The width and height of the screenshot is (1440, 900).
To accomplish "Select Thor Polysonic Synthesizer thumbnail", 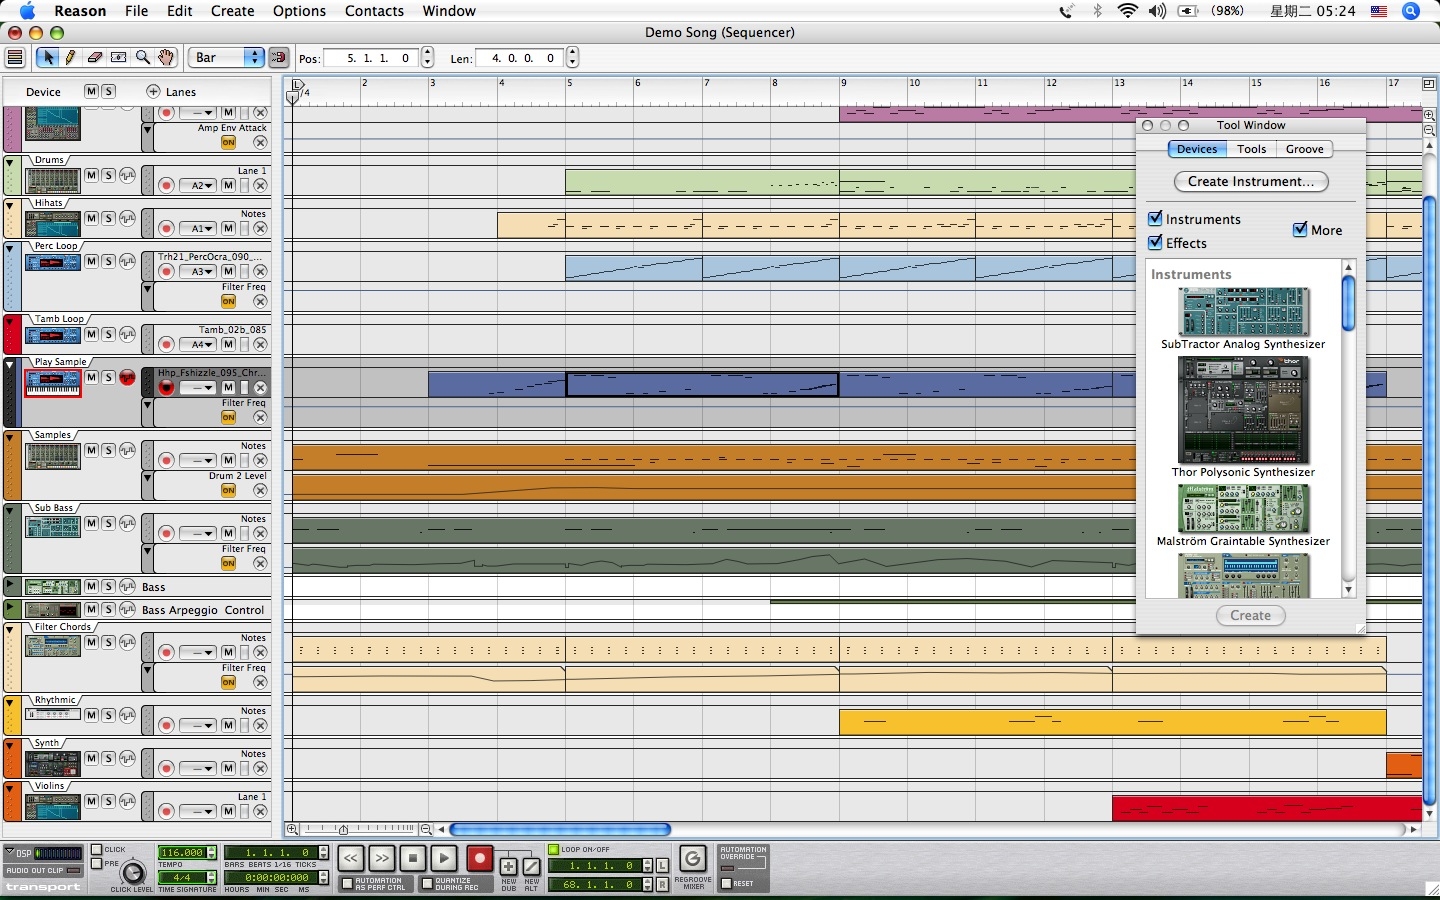I will pos(1243,410).
